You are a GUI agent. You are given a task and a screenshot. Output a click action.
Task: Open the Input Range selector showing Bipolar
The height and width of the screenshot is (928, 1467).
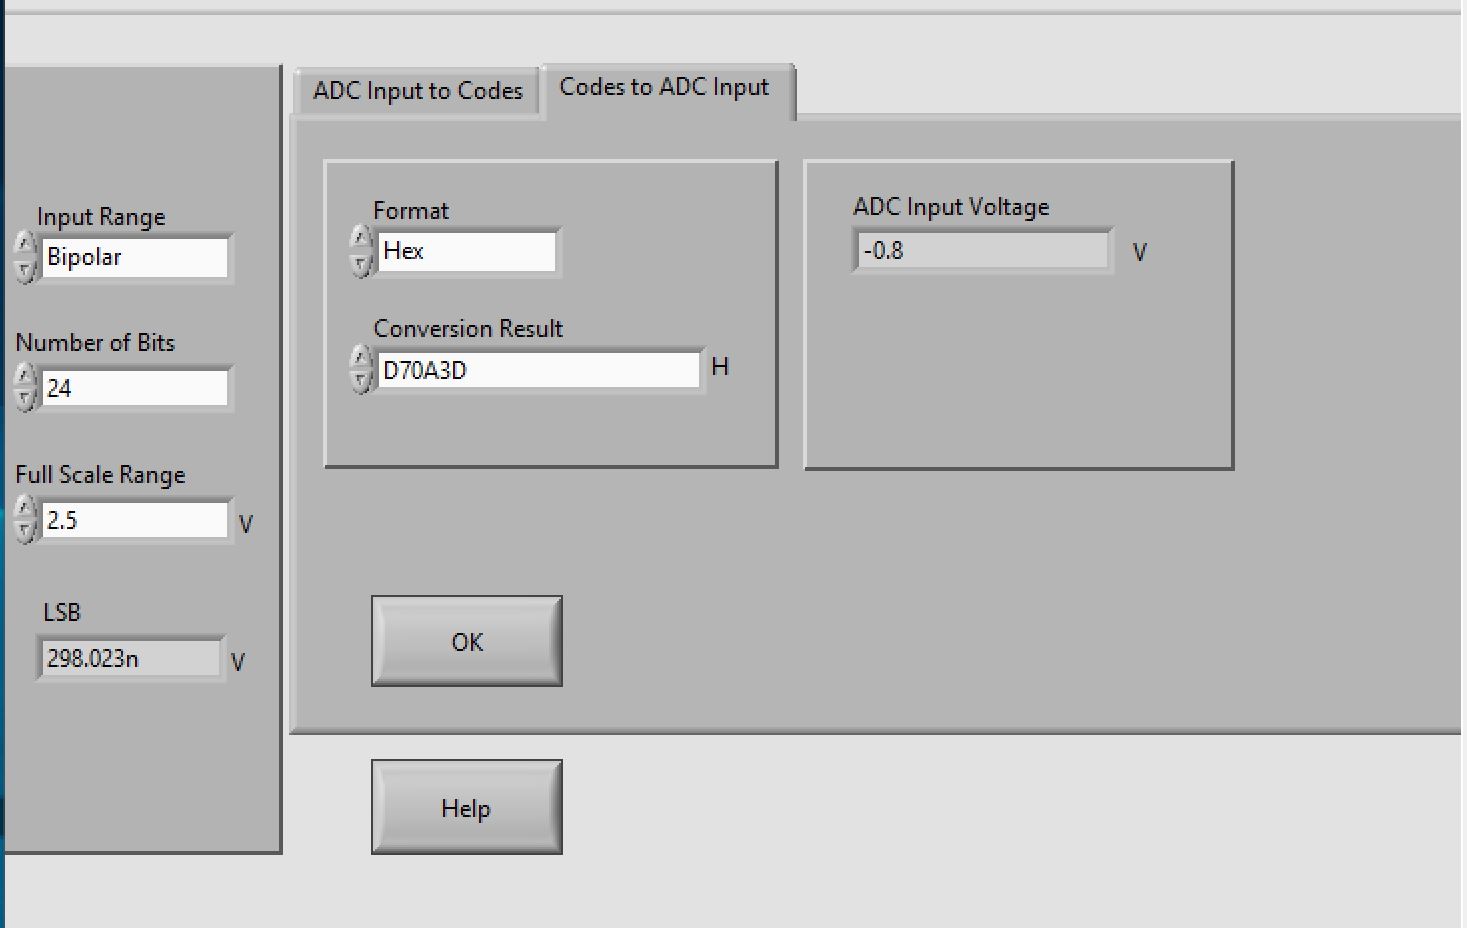click(135, 257)
